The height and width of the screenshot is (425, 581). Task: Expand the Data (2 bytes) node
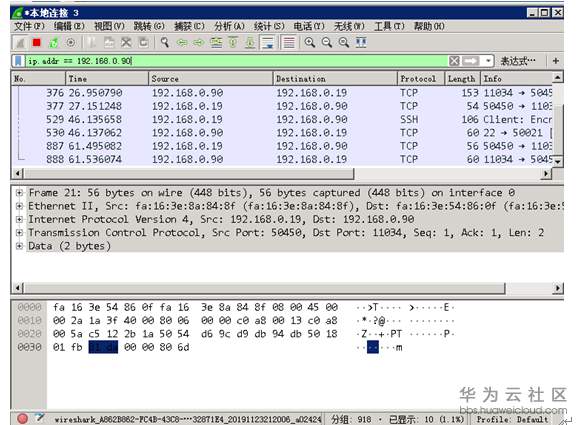(x=19, y=246)
